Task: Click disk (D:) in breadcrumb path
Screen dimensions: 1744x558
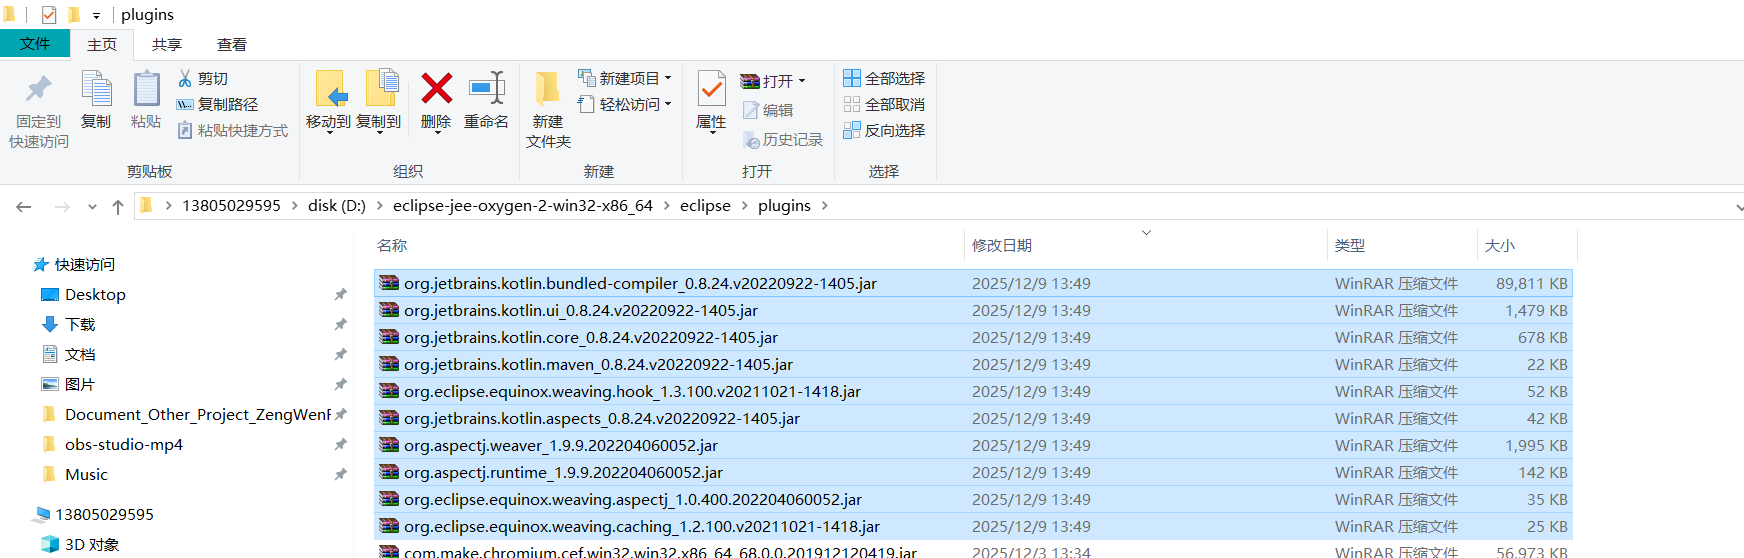Action: coord(337,206)
